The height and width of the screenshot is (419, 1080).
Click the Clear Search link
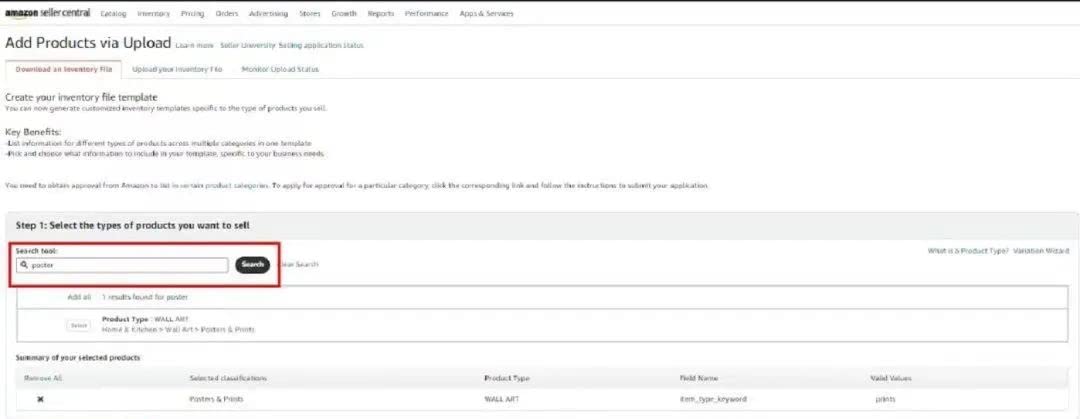(x=298, y=265)
